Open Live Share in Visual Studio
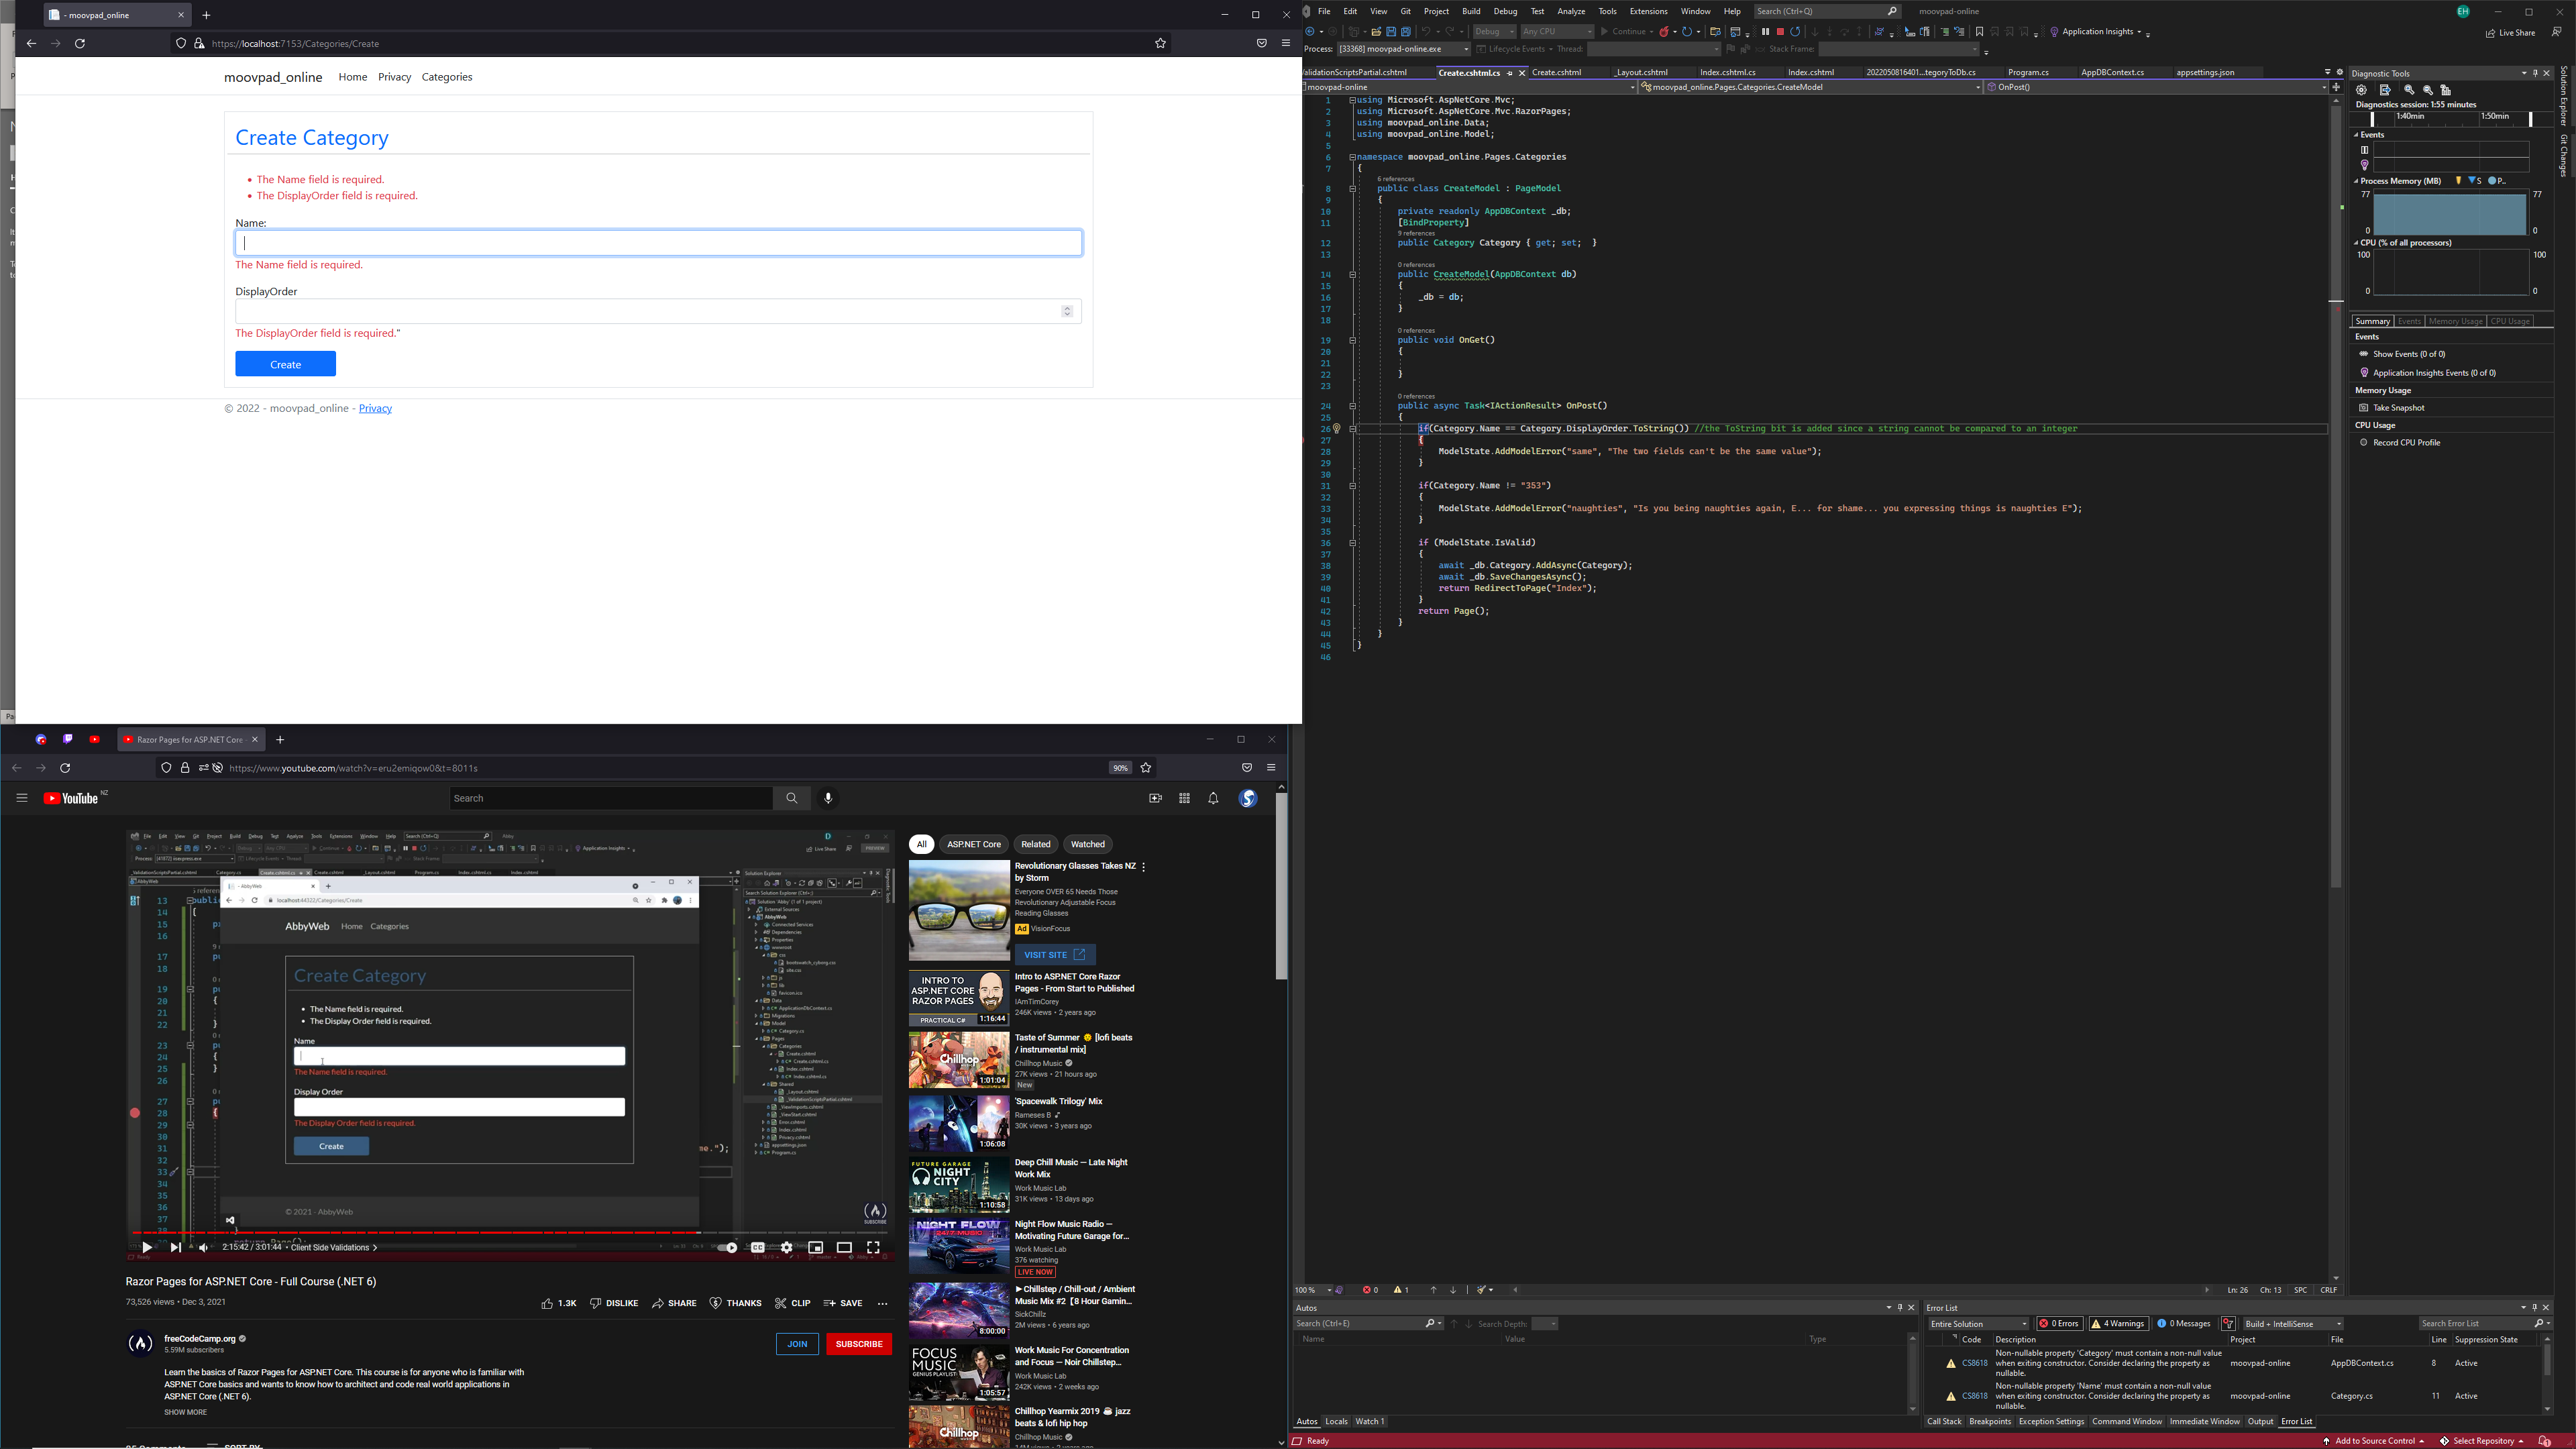Image resolution: width=2576 pixels, height=1449 pixels. 2511,32
